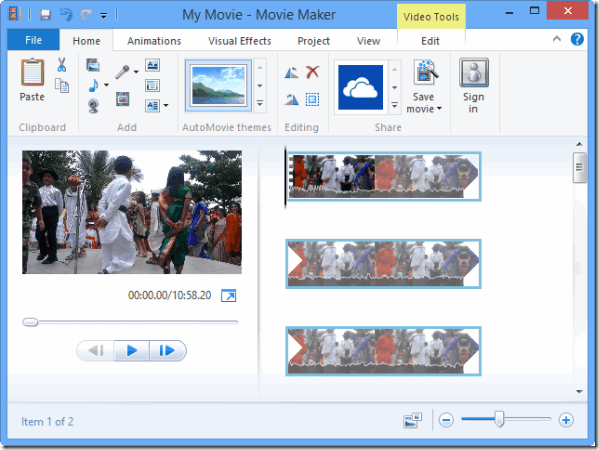This screenshot has height=450, width=599.
Task: Click the red Remove X icon
Action: [312, 72]
